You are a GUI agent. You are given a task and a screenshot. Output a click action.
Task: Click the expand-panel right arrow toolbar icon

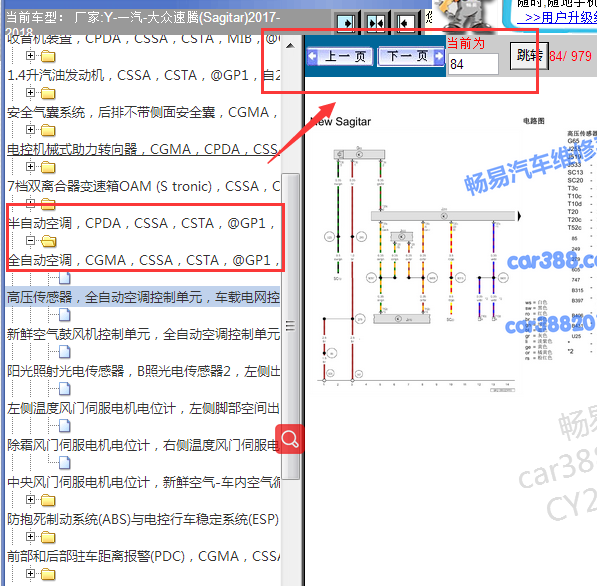[346, 23]
